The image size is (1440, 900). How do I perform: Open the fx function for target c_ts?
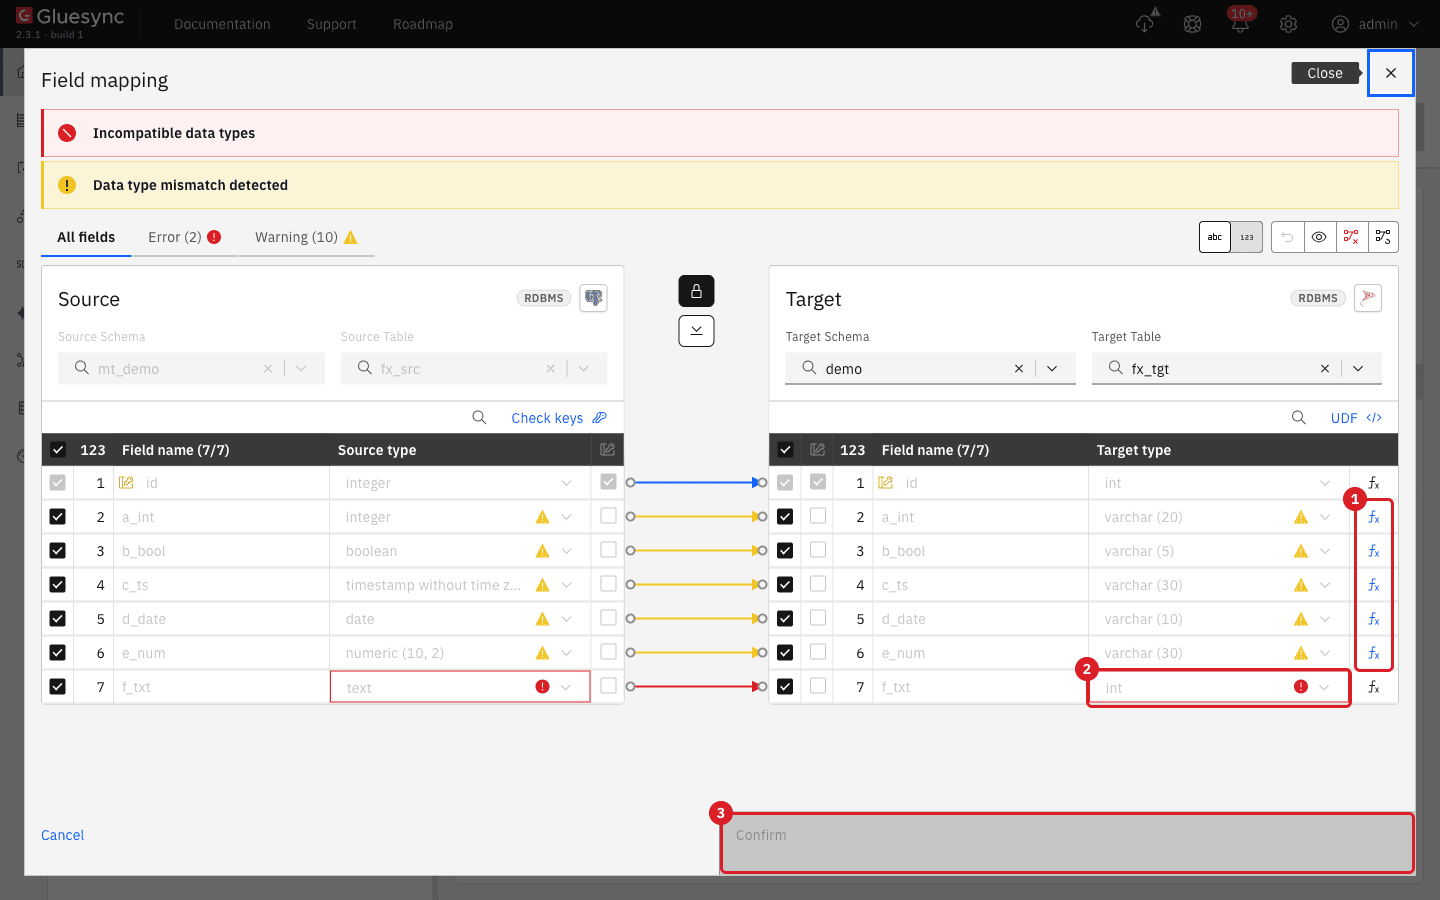tap(1374, 585)
